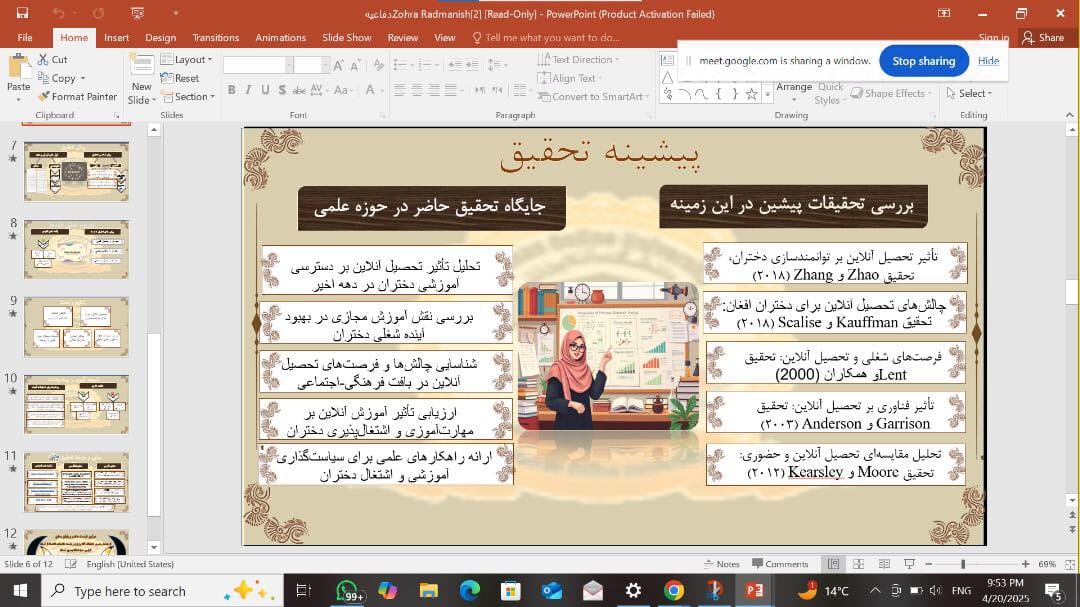Screen dimensions: 1080x607
Task: Toggle Comments pane in status bar
Action: click(779, 564)
